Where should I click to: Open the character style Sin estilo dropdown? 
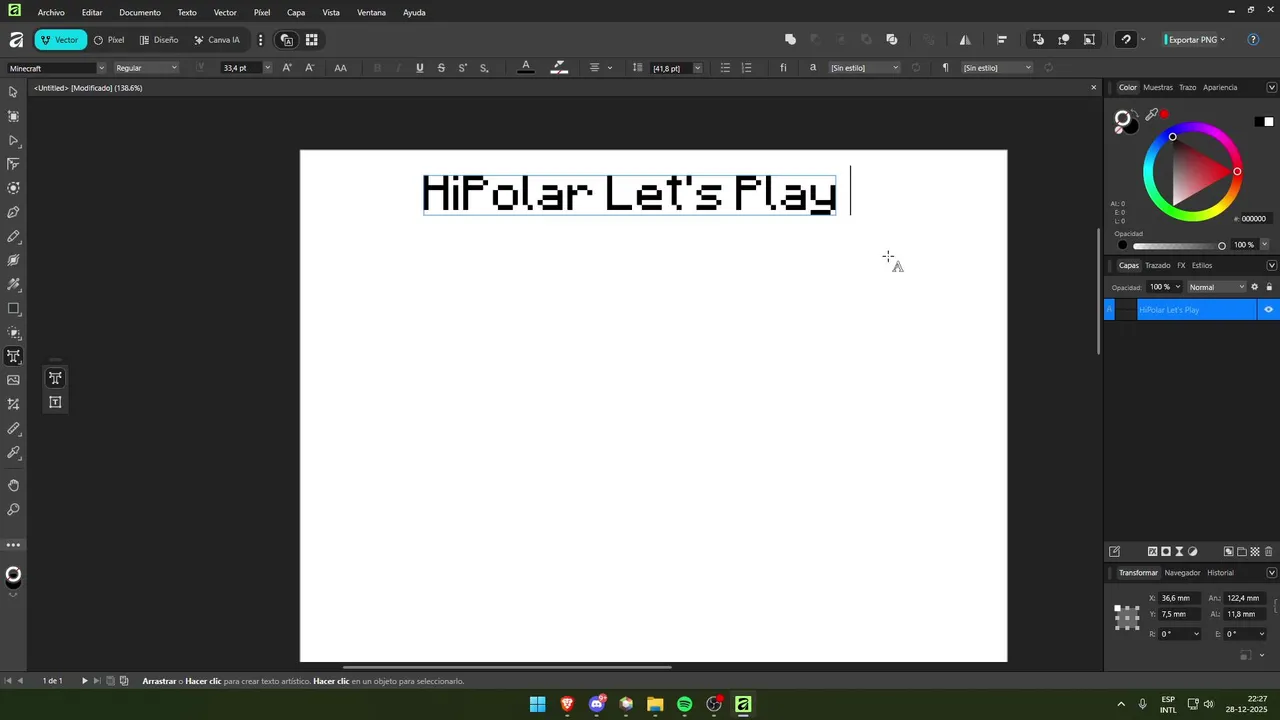tap(865, 68)
